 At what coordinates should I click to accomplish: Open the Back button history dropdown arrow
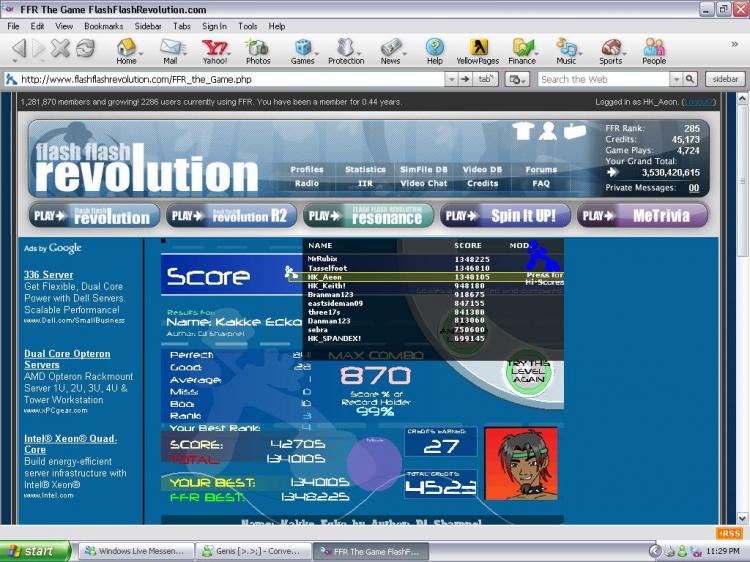[15, 61]
